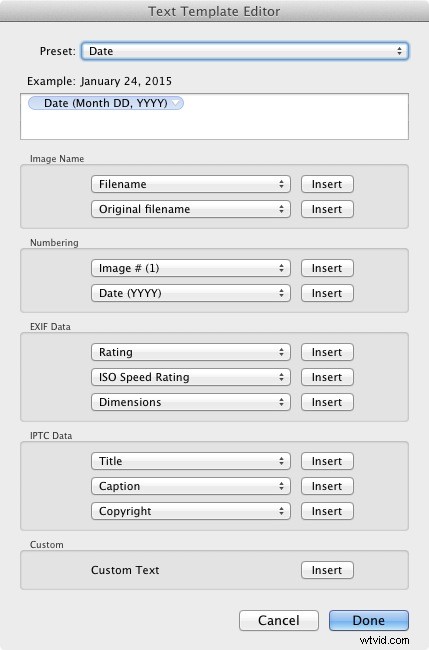This screenshot has width=429, height=650.
Task: Insert the ISO Speed Rating token
Action: 327,377
